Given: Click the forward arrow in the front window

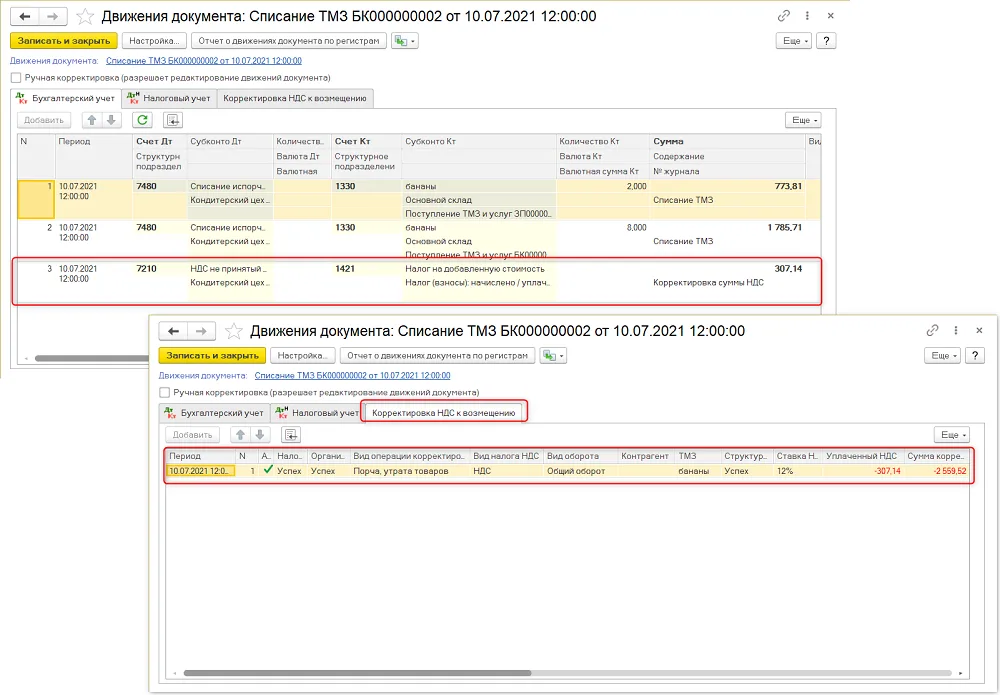Looking at the screenshot, I should click(x=201, y=331).
